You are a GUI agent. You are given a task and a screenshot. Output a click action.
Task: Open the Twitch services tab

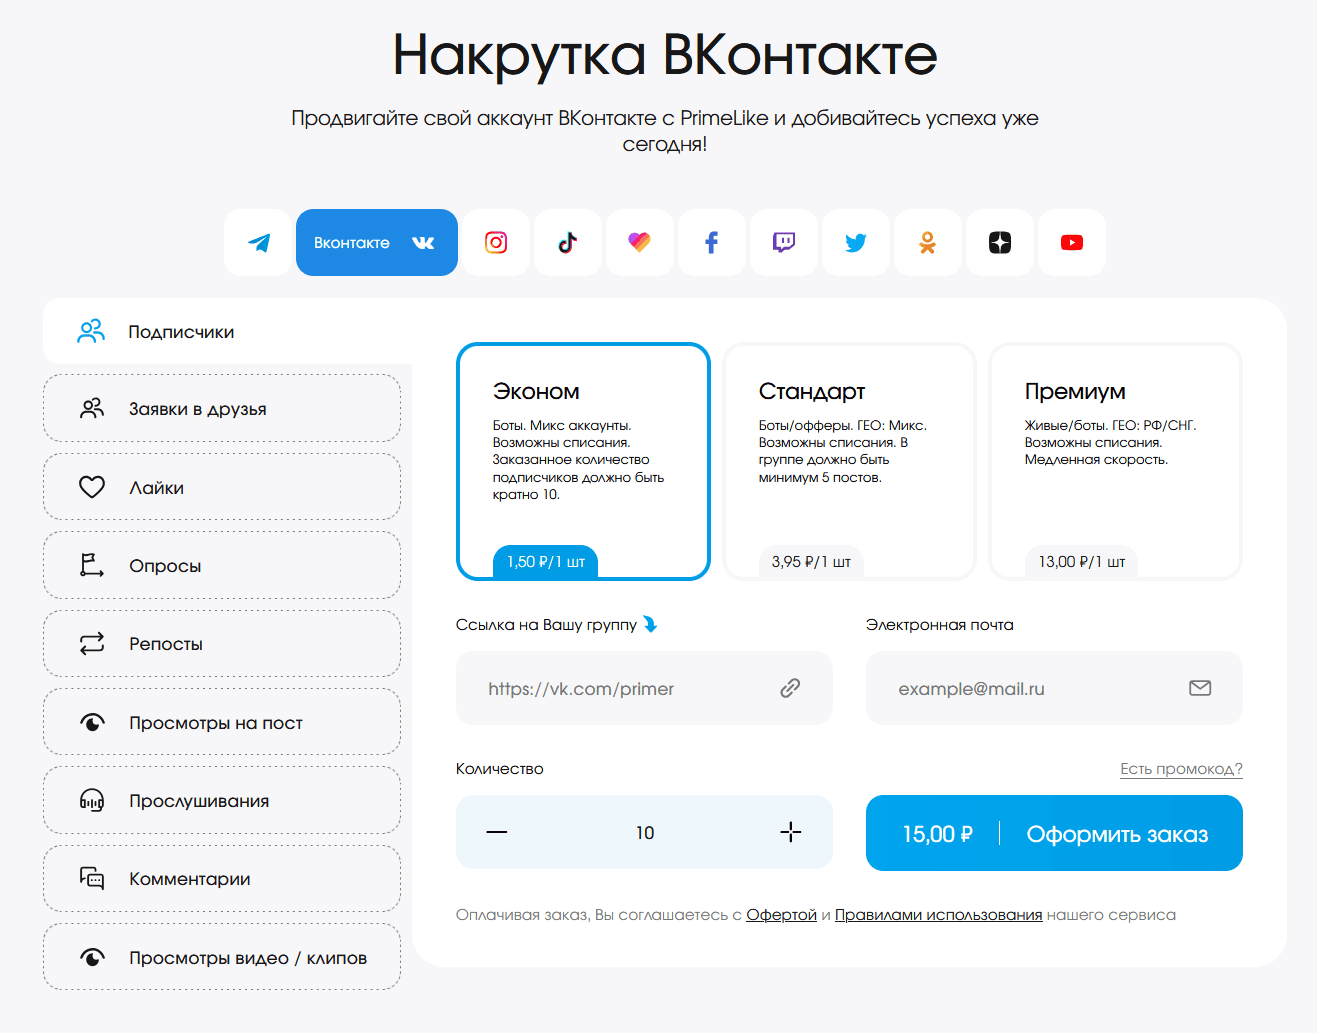coord(784,242)
